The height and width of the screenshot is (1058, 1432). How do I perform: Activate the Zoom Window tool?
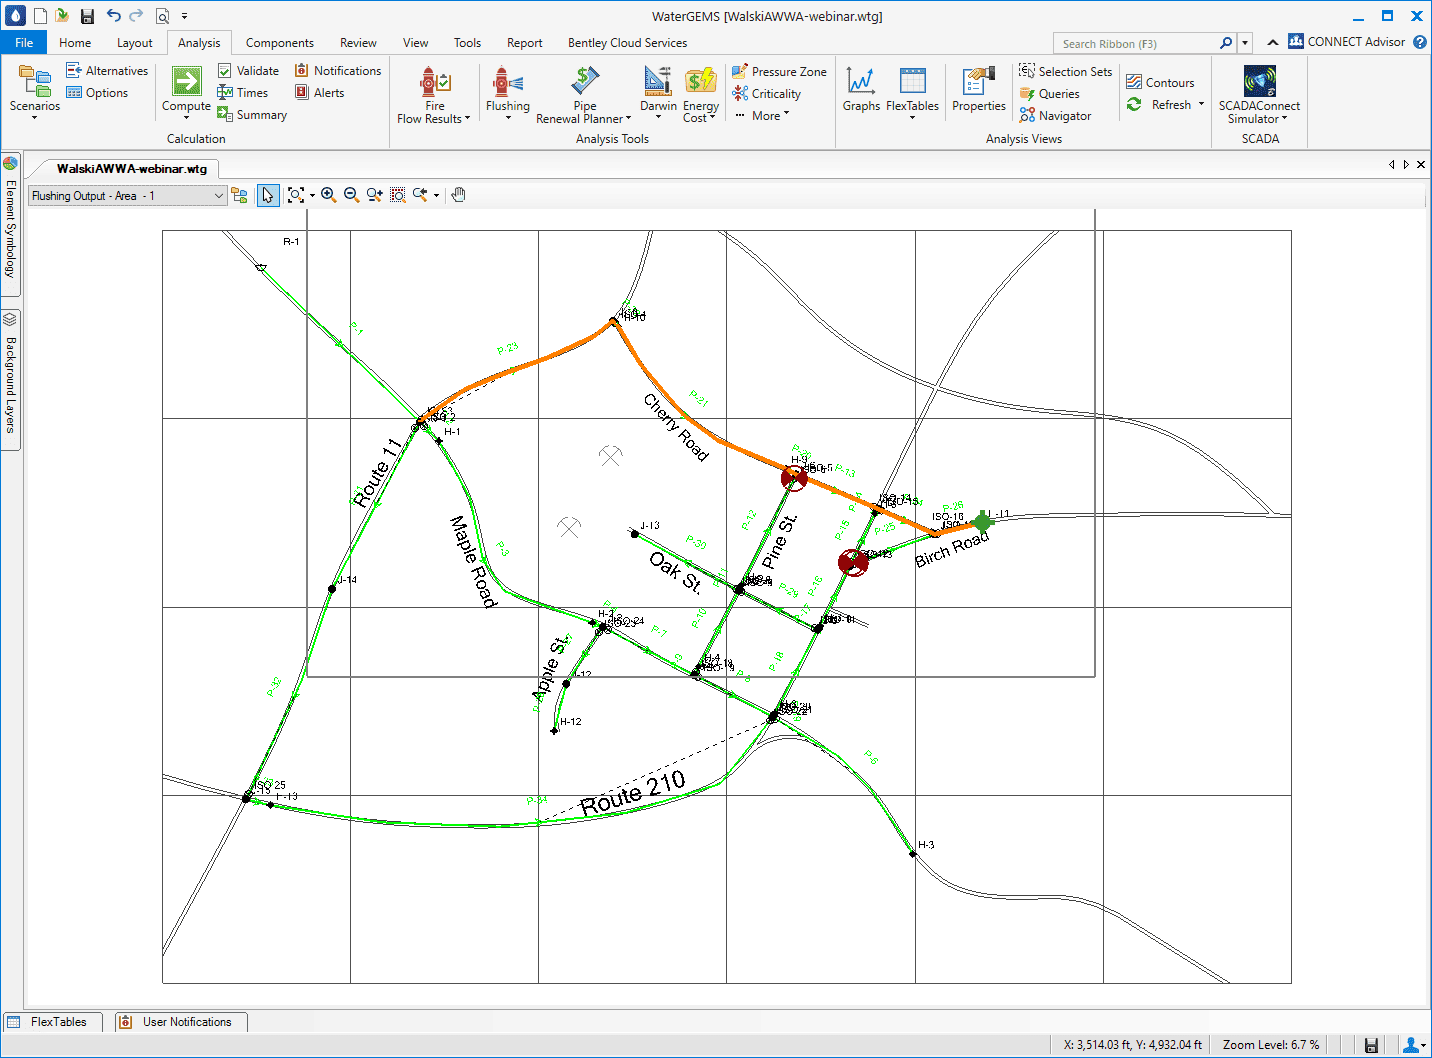point(398,195)
